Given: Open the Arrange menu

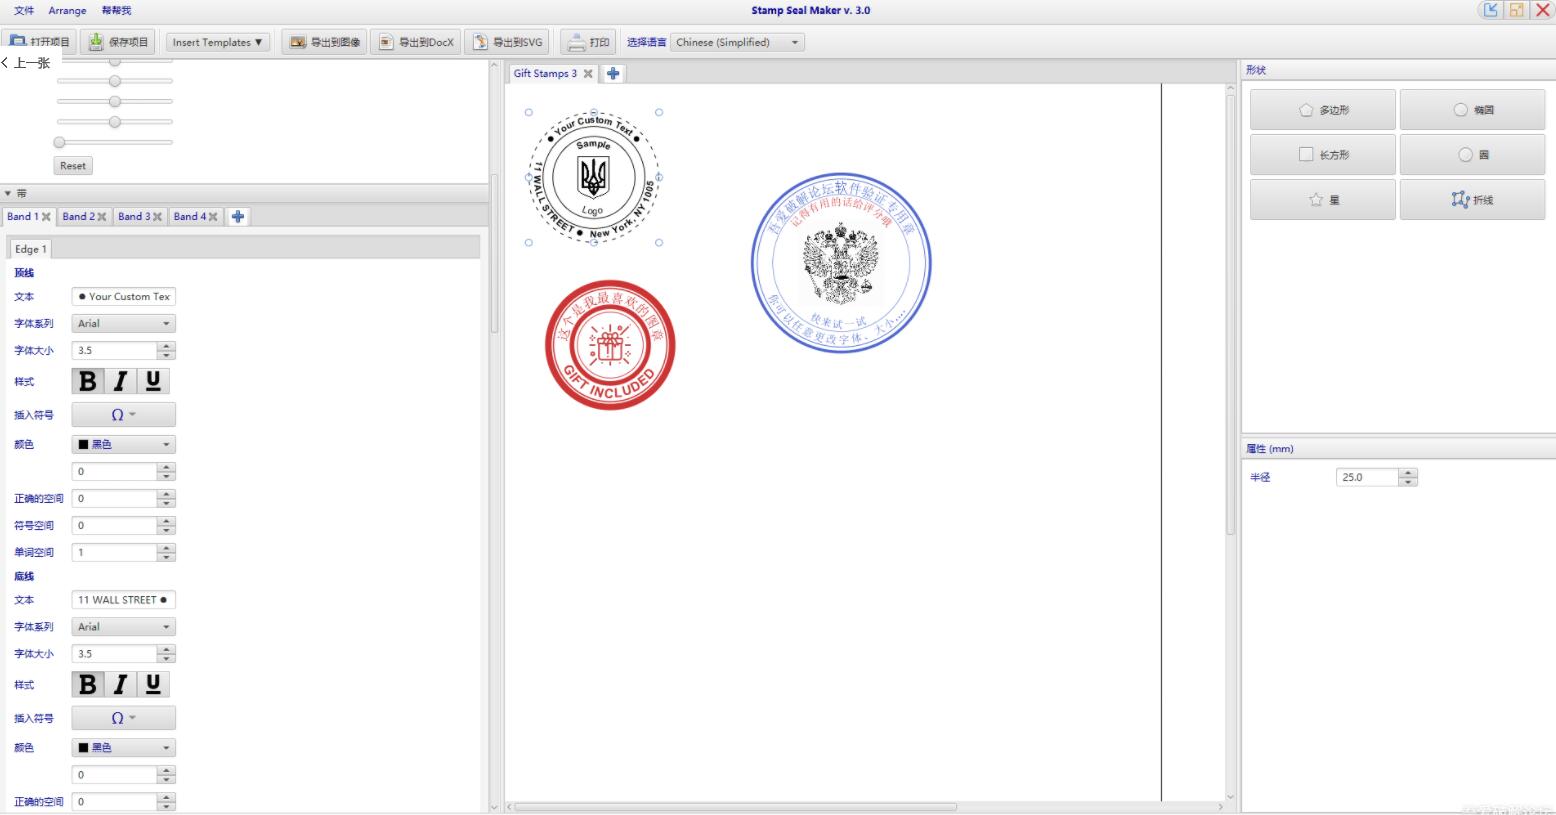Looking at the screenshot, I should pos(67,10).
